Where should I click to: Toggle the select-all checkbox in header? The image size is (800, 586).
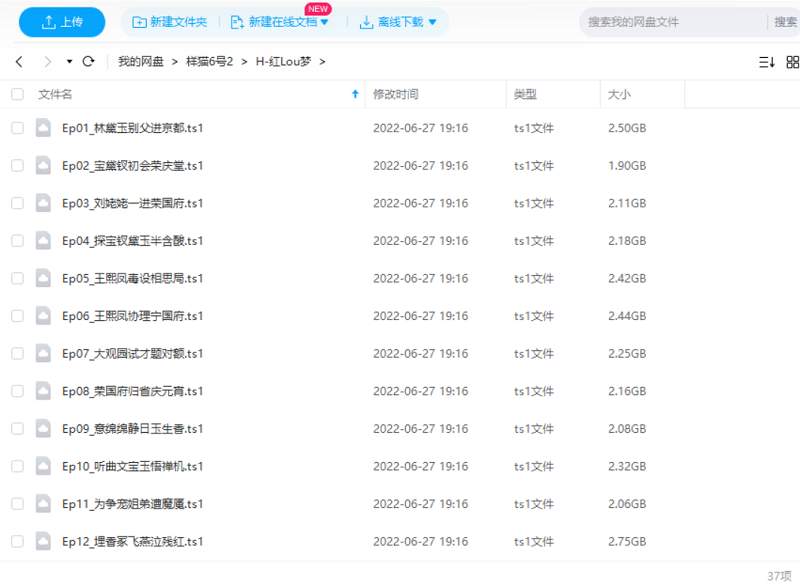pos(17,94)
